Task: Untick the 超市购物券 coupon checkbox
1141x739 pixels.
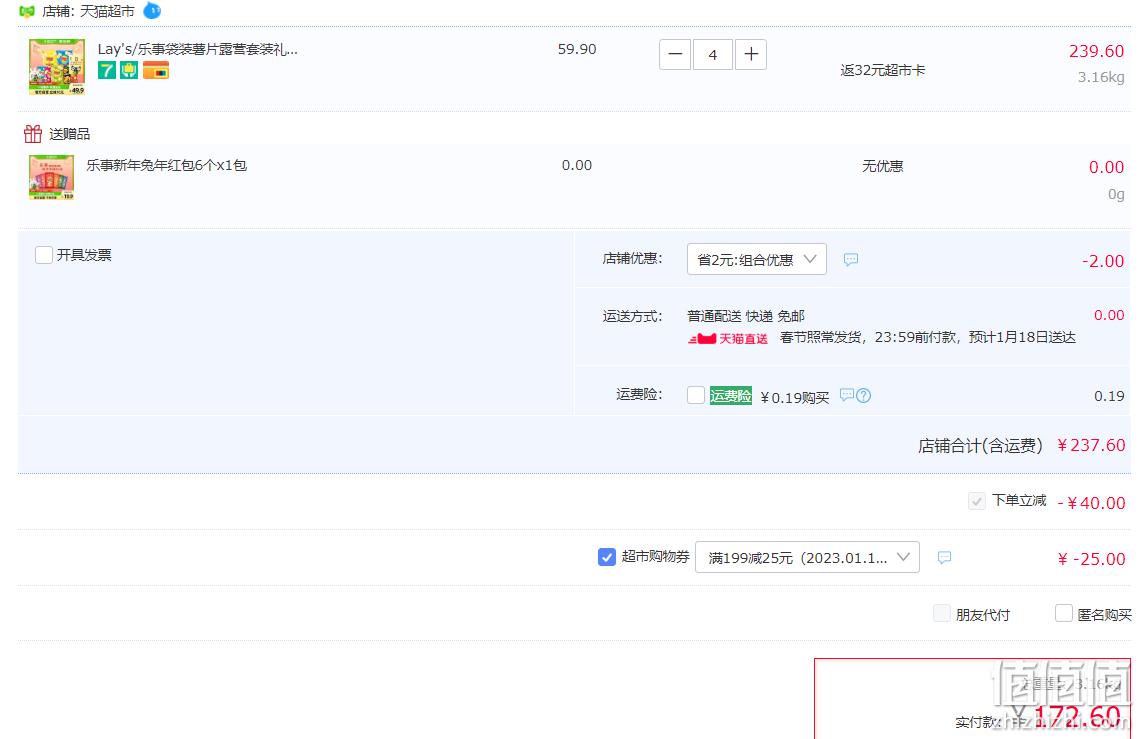Action: pyautogui.click(x=607, y=557)
